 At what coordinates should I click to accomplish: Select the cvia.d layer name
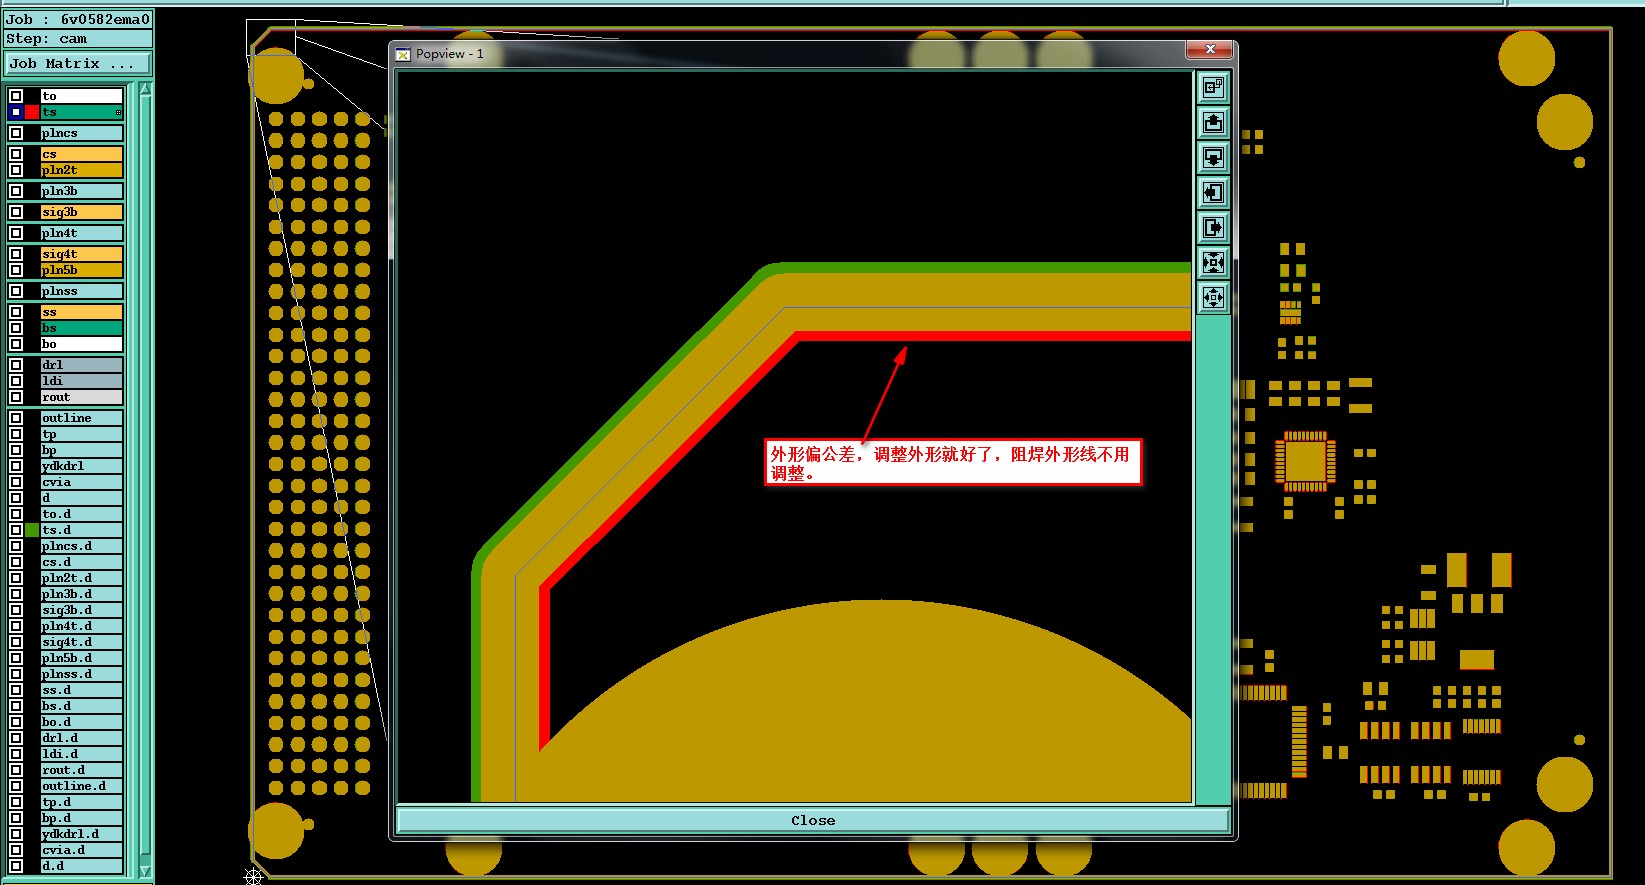[82, 850]
